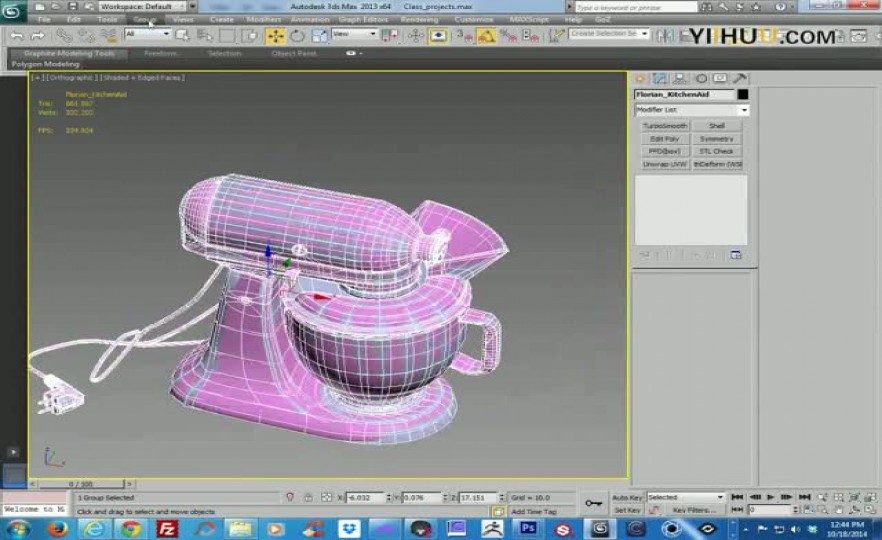882x540 pixels.
Task: Apply the TurboSmooth modifier button
Action: (664, 125)
